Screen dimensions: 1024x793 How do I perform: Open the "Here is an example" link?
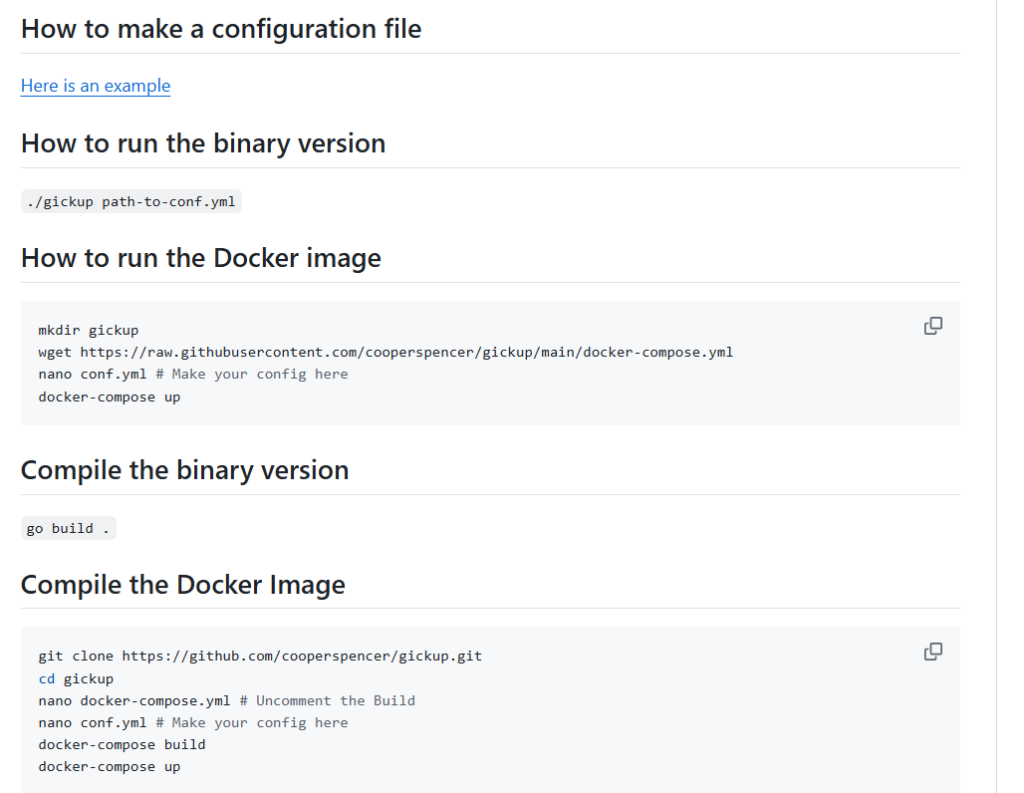95,86
